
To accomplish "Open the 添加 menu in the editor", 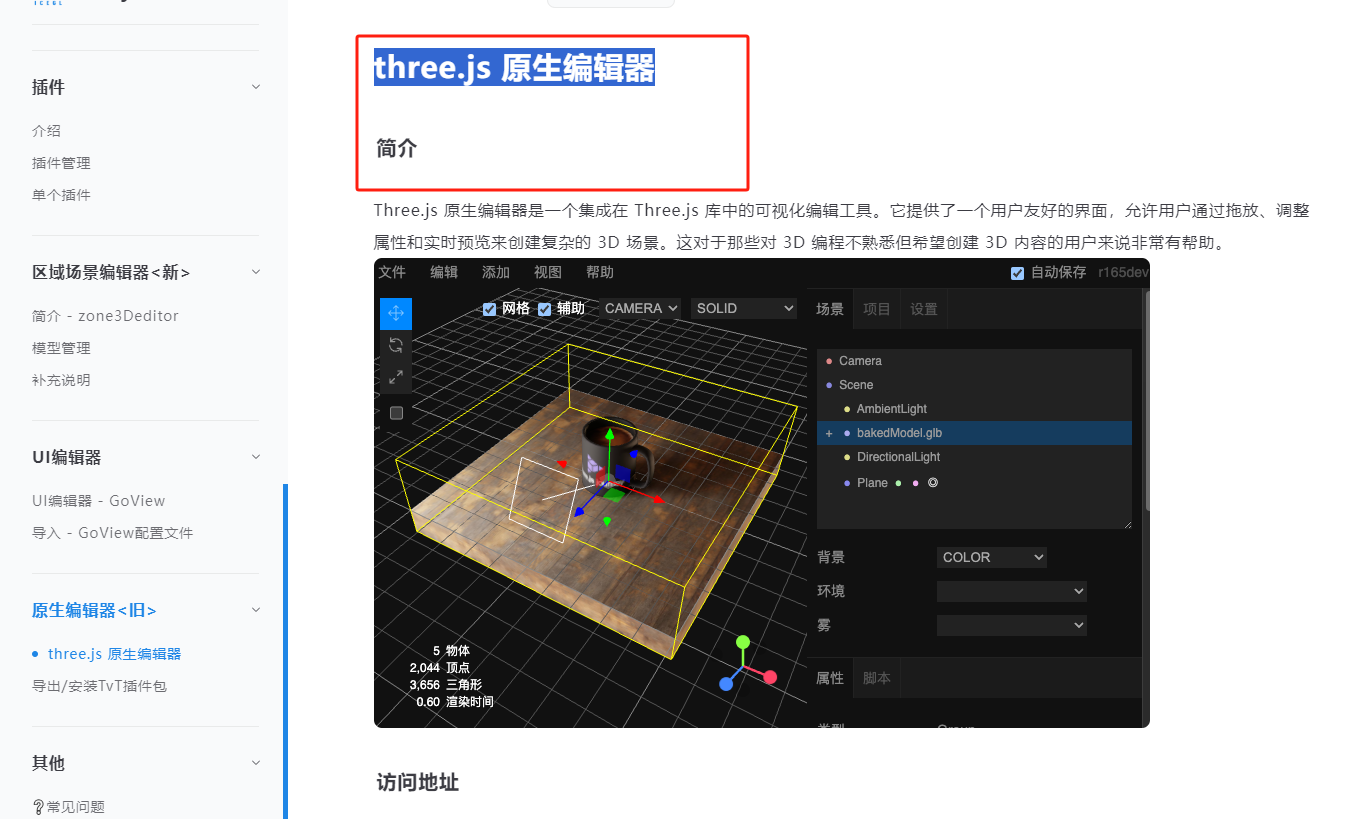I will (x=496, y=272).
